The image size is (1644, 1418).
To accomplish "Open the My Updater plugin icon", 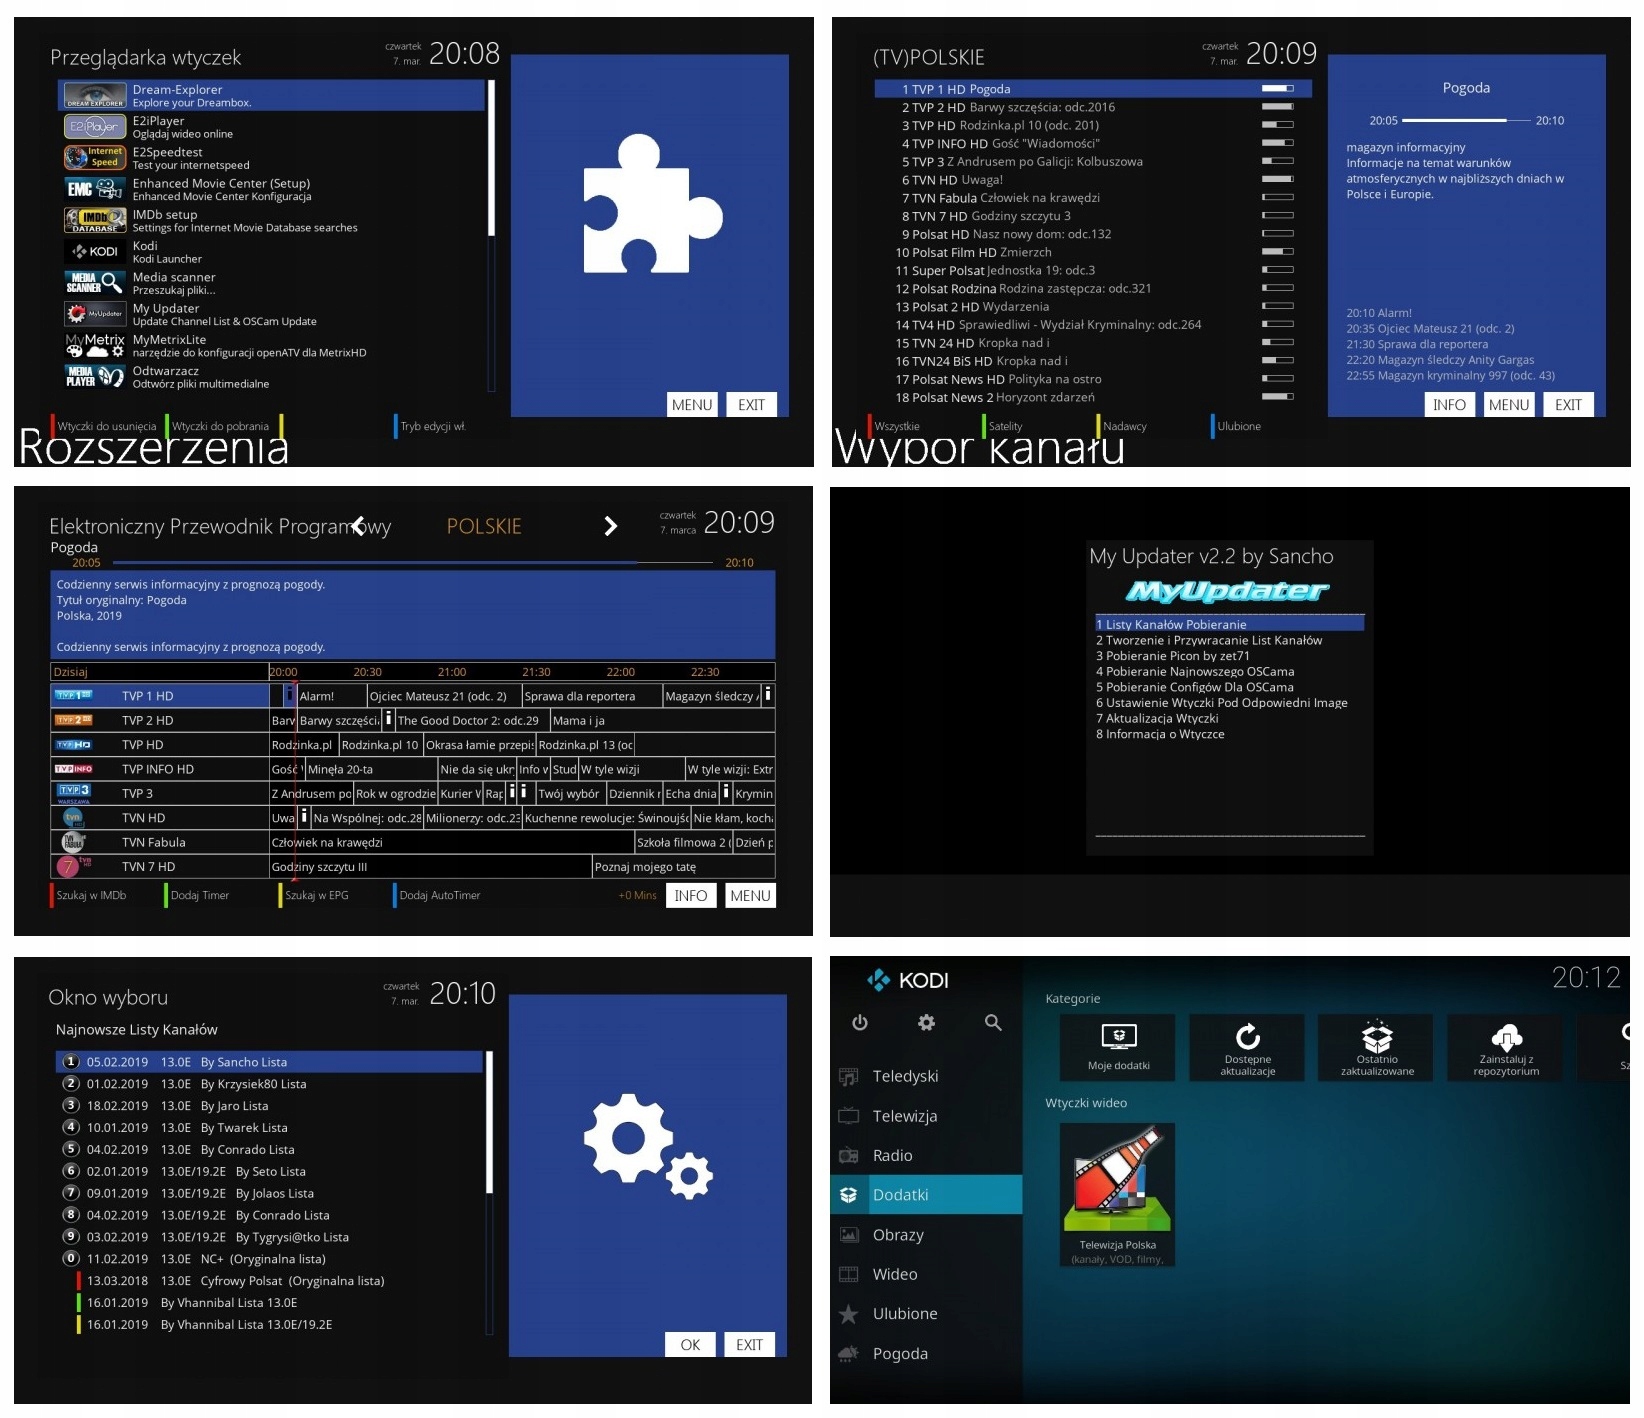I will 95,314.
